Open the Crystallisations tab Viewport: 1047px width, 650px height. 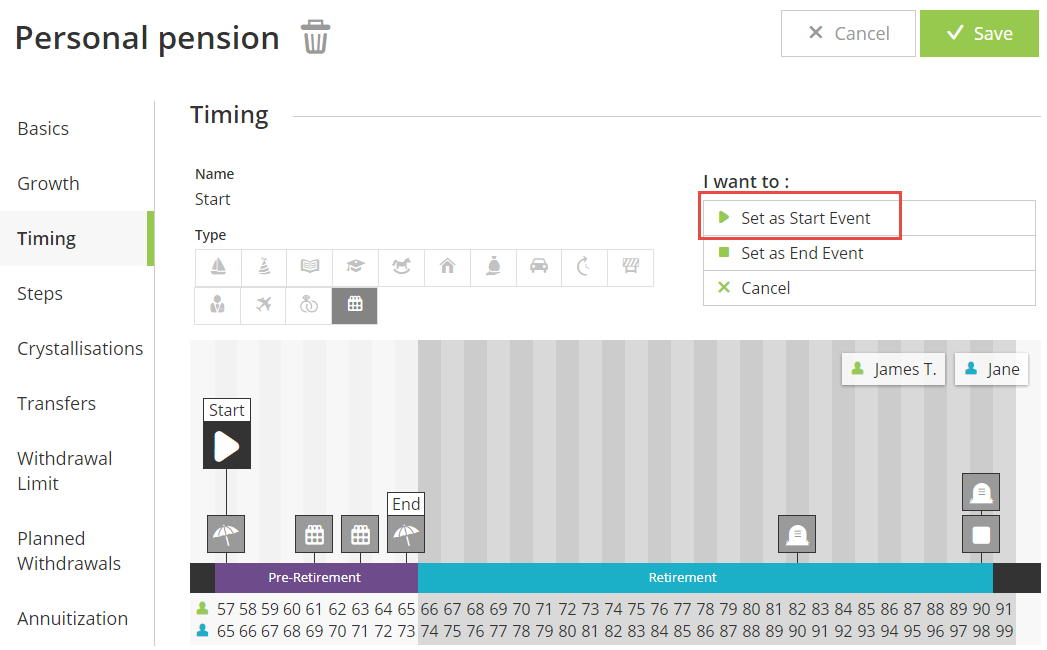tap(80, 348)
